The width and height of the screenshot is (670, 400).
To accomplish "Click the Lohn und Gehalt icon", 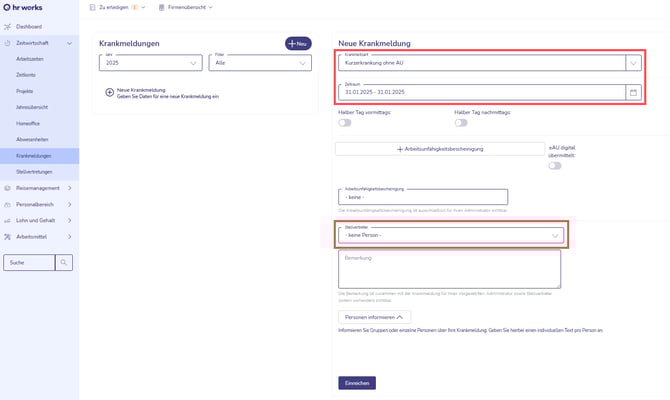I will pos(8,220).
